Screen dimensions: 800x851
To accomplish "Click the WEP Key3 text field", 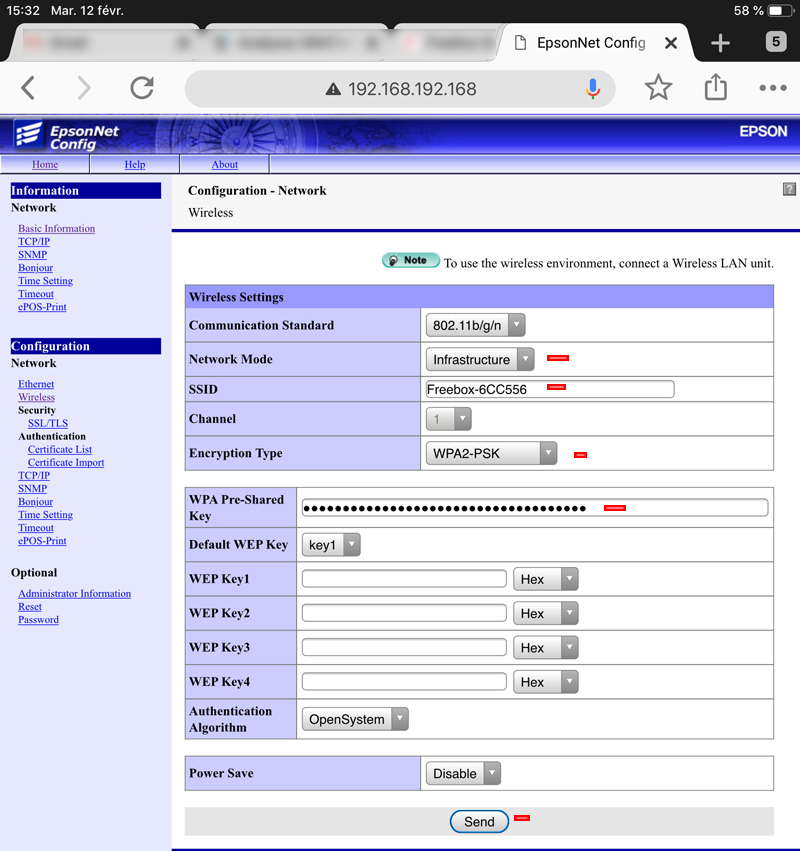I will tap(404, 647).
